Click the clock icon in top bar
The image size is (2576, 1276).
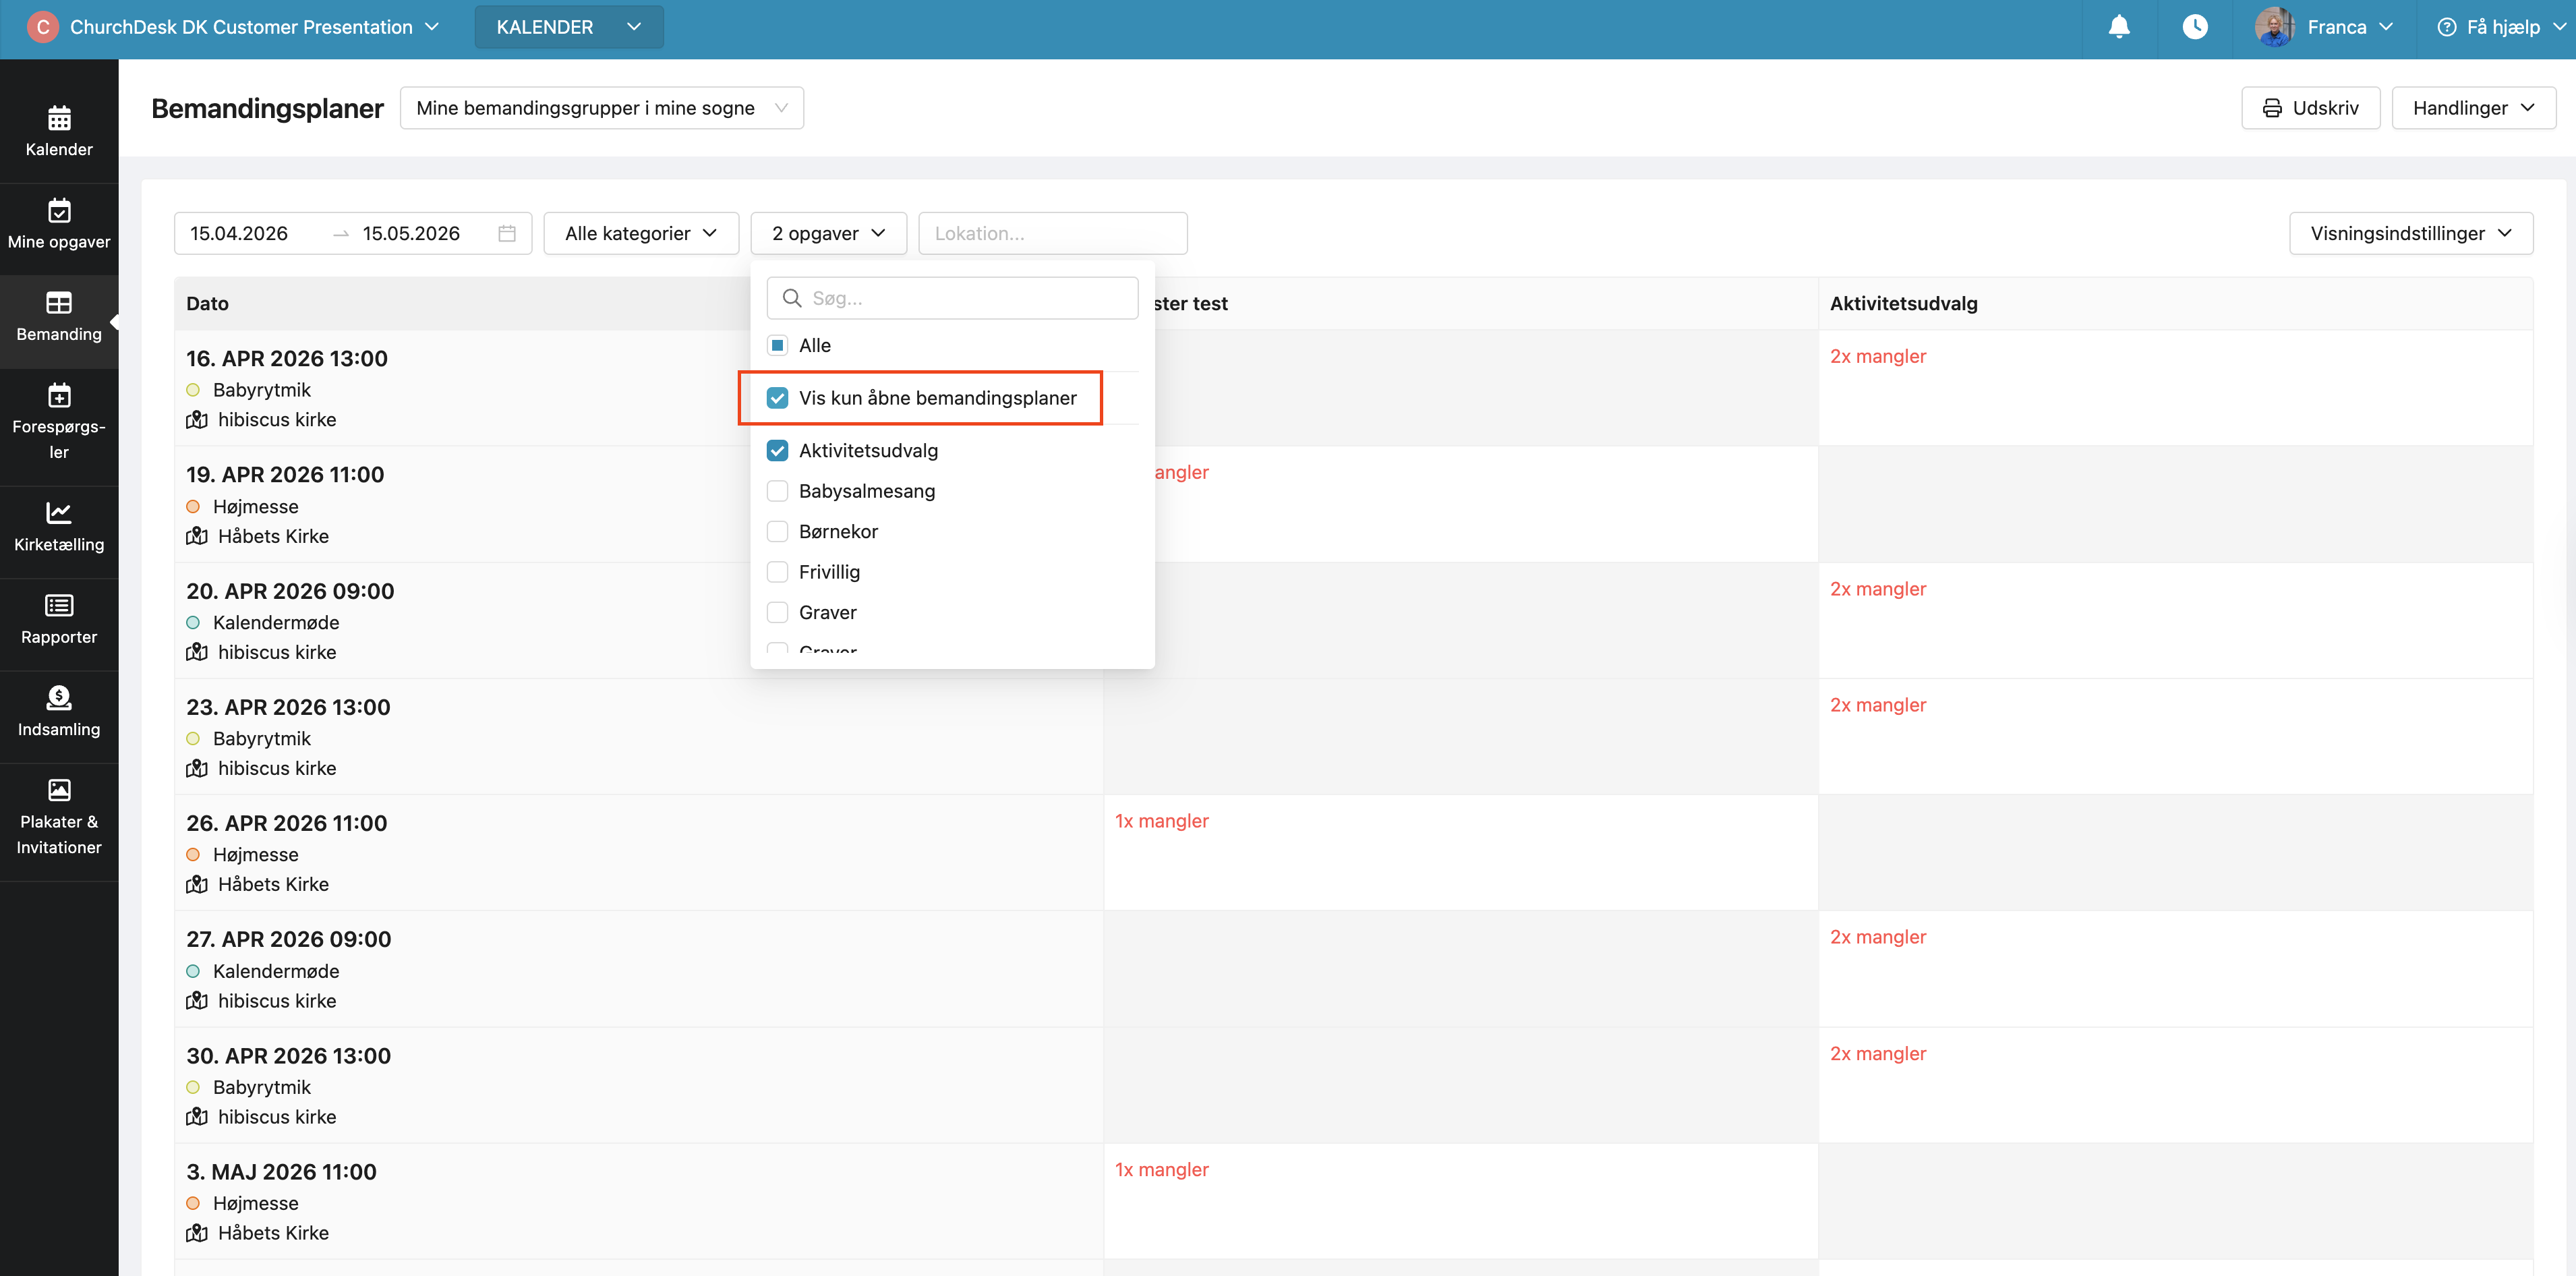[2194, 27]
